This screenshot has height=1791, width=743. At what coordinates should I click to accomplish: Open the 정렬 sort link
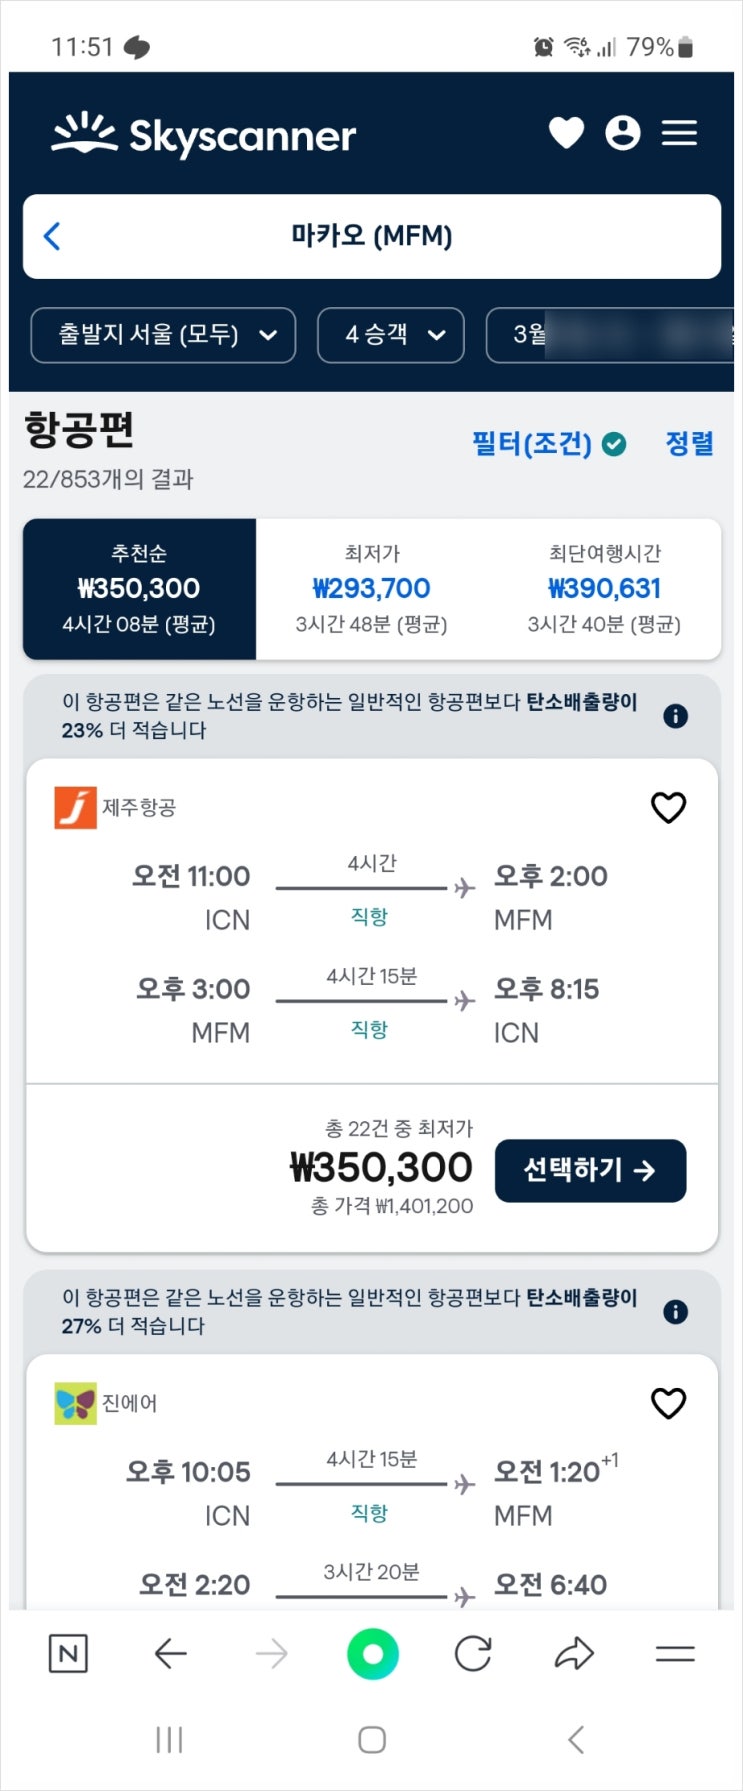pyautogui.click(x=690, y=444)
